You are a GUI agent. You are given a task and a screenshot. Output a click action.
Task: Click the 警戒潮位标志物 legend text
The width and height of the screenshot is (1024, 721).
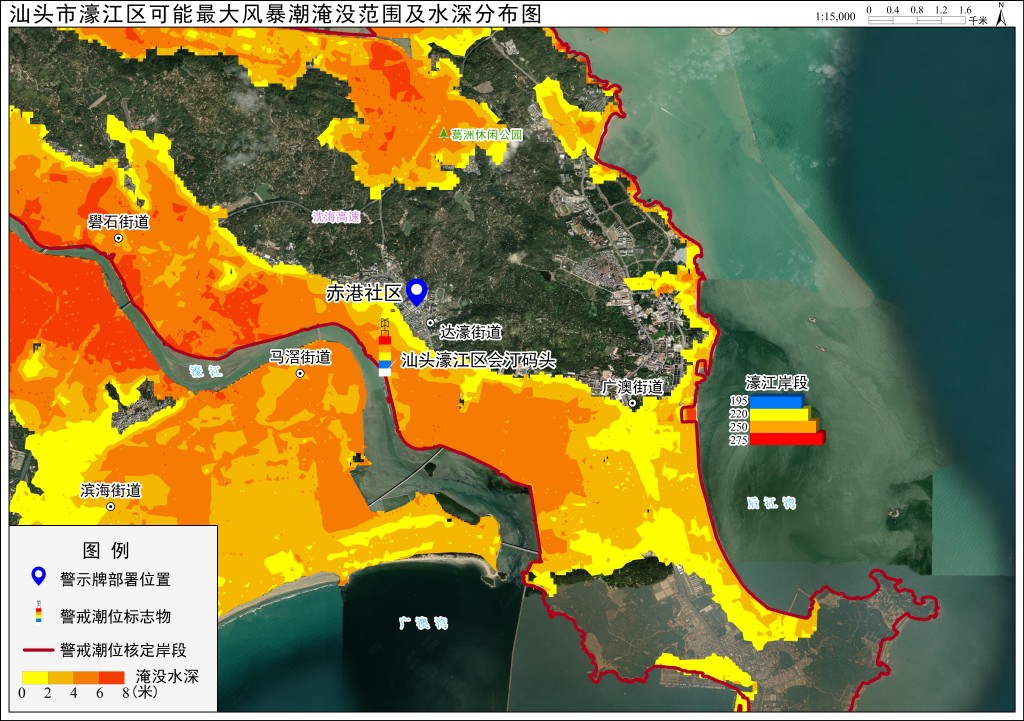pos(115,616)
